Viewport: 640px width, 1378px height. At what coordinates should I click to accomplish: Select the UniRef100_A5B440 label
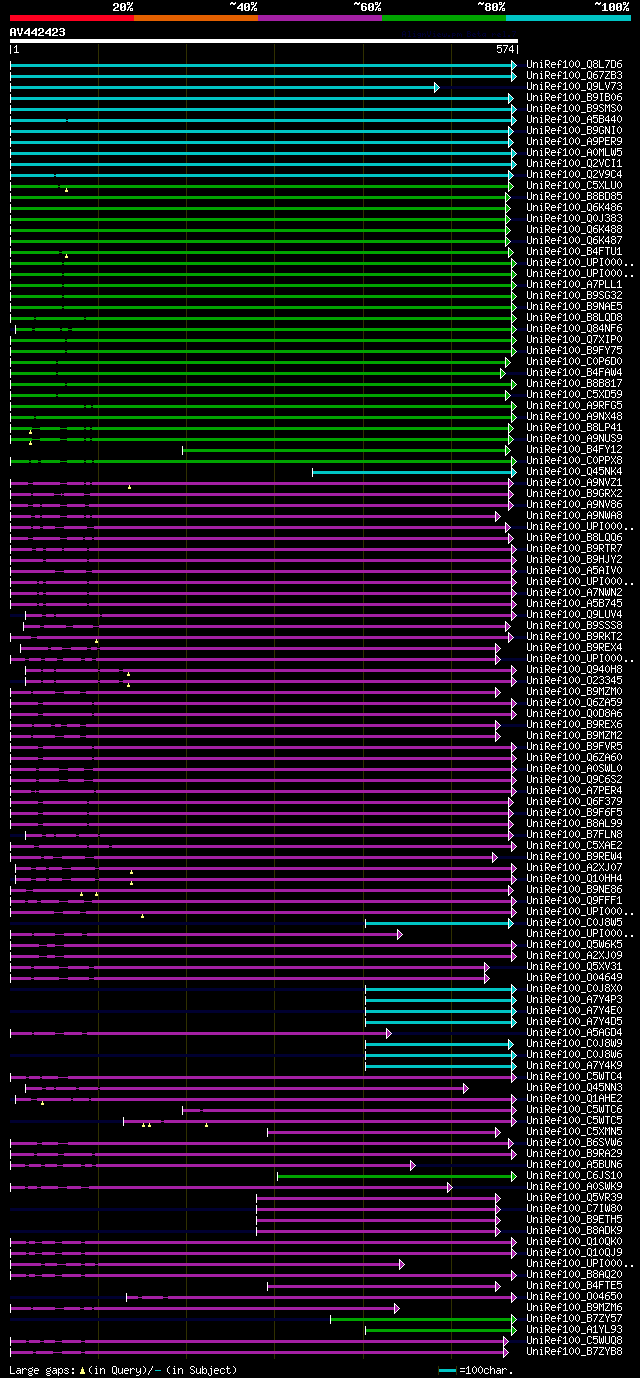point(574,120)
